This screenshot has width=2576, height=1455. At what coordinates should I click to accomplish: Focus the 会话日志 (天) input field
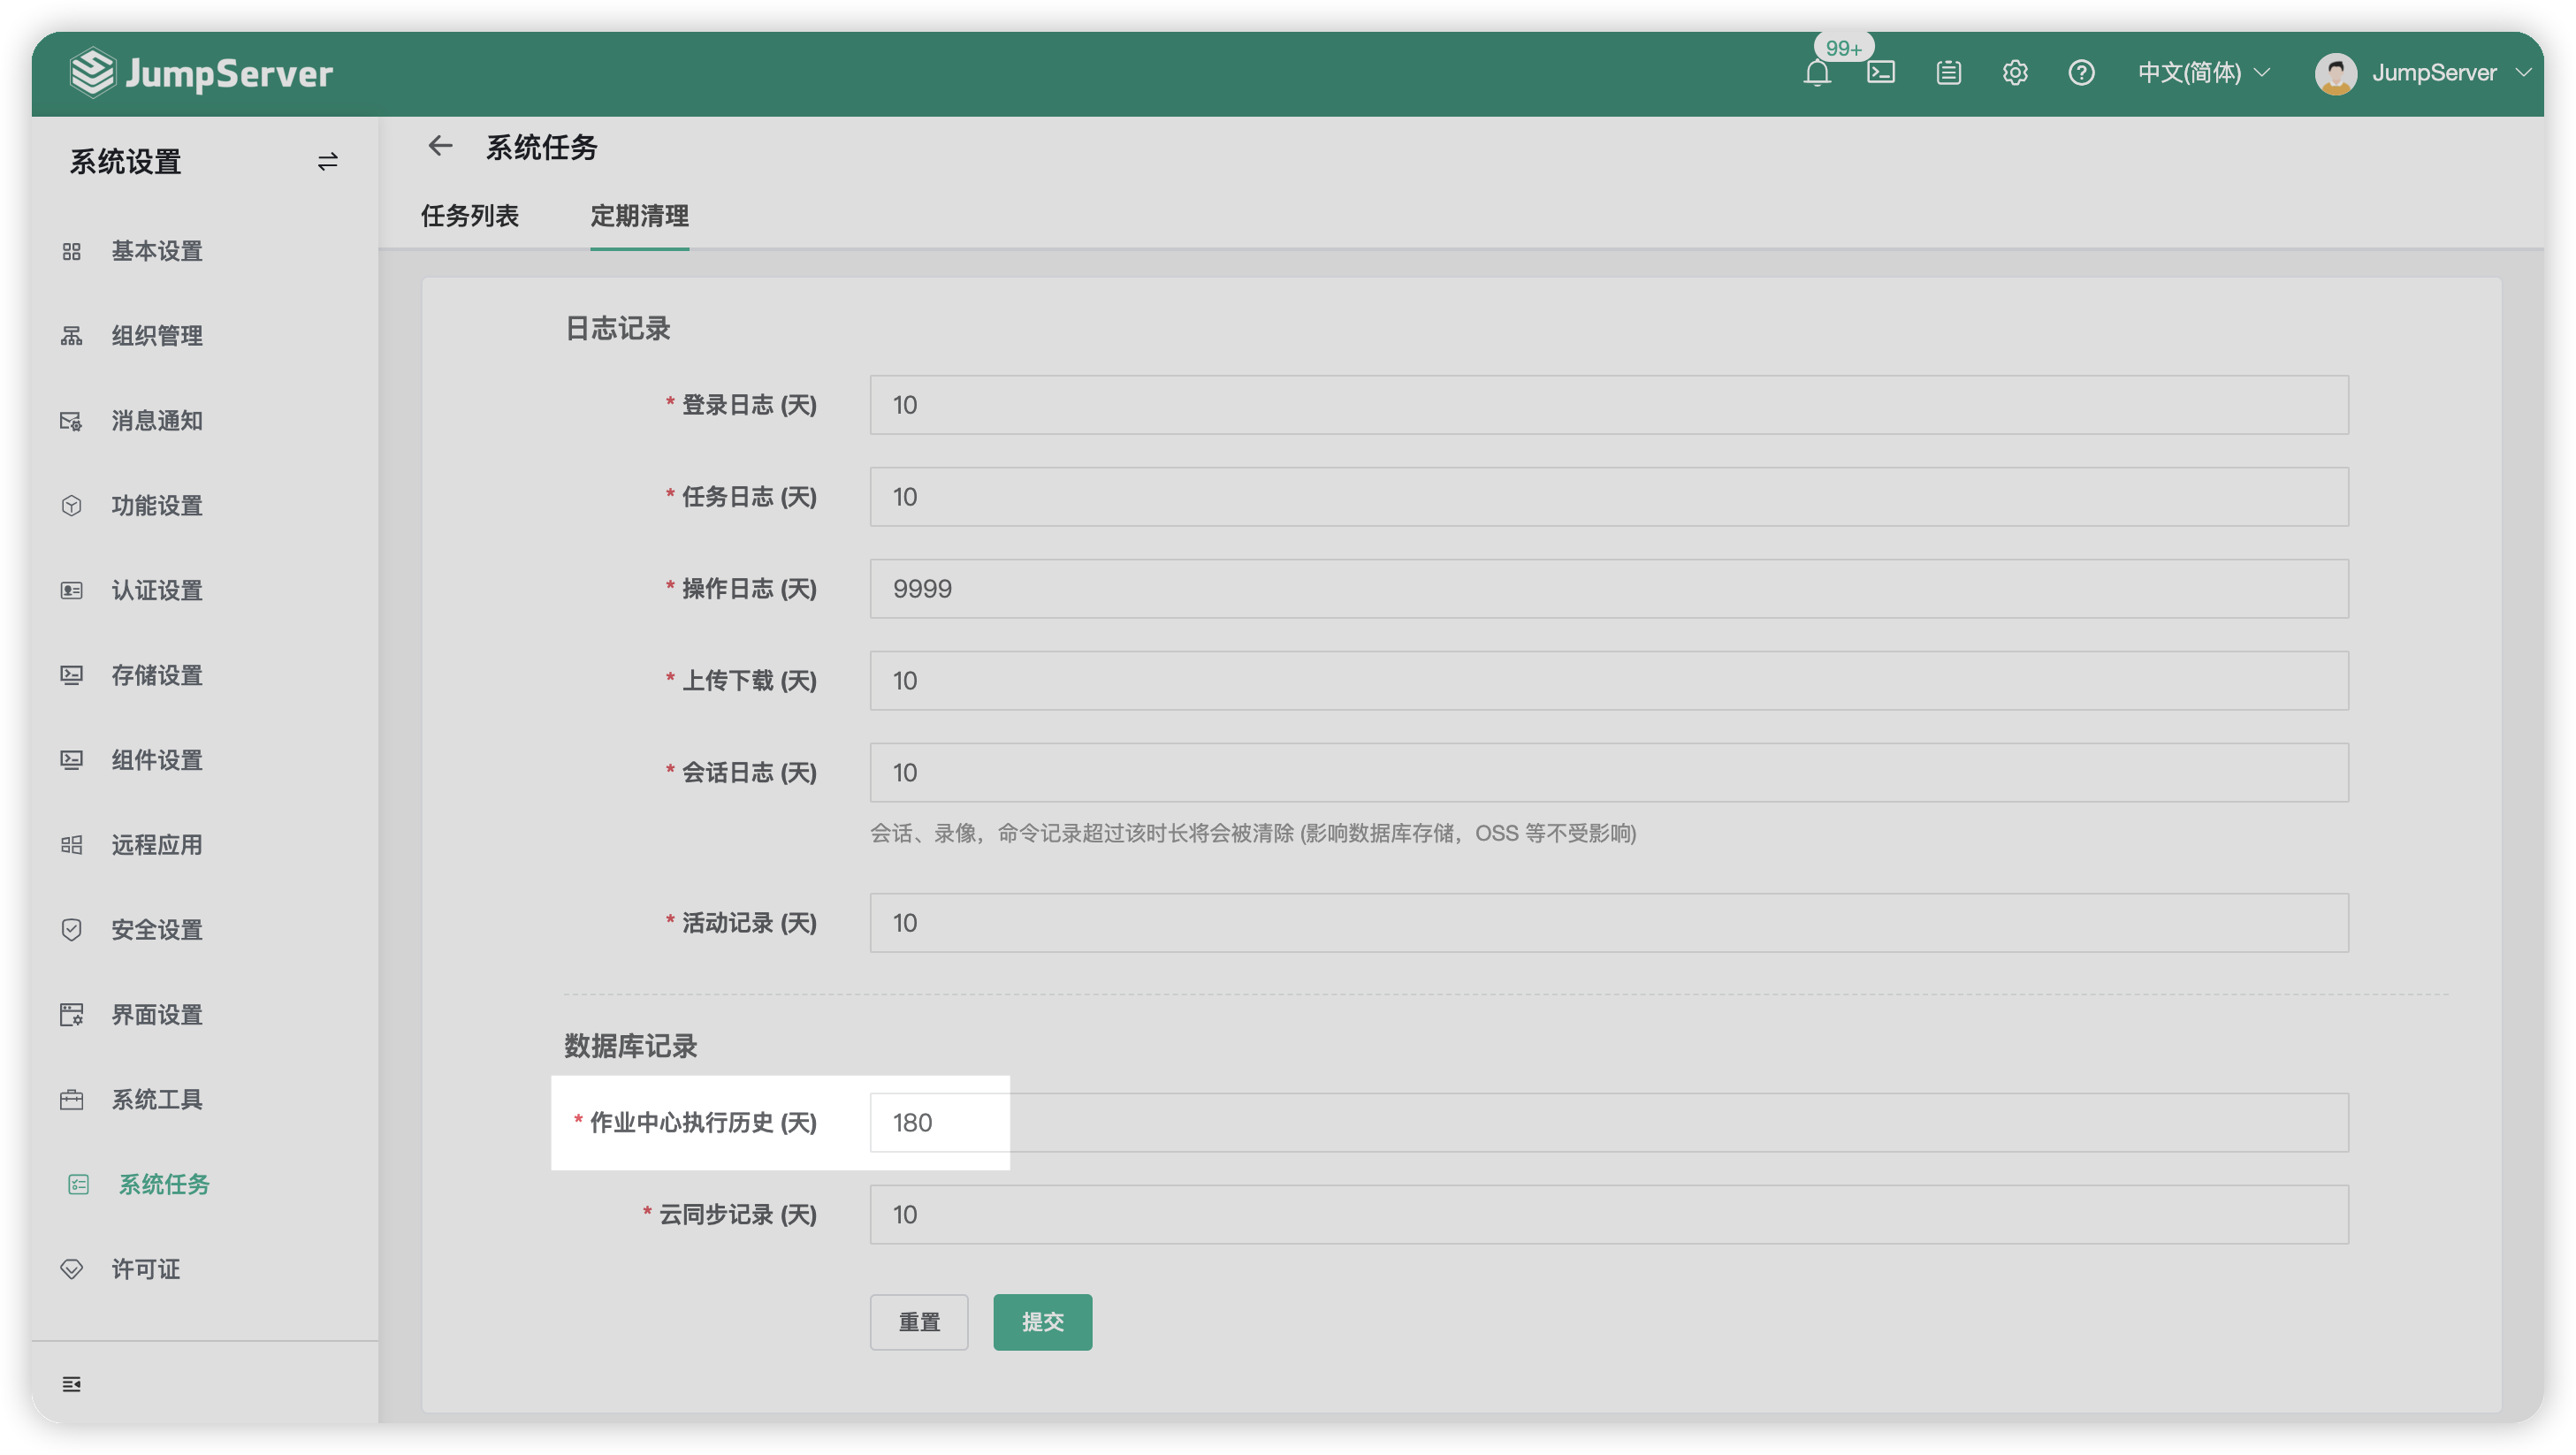1609,773
